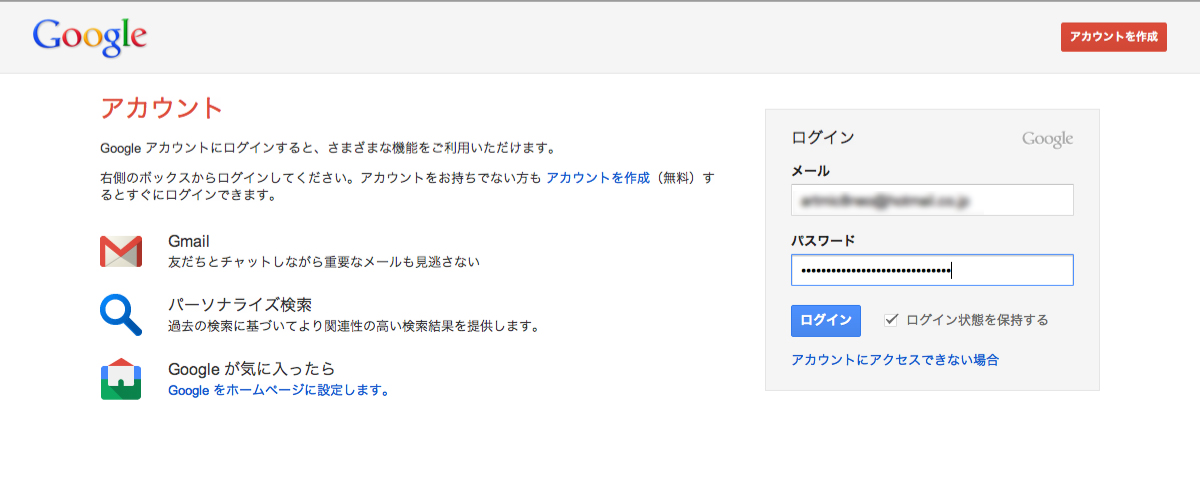Focus the メール email input field

click(x=931, y=200)
